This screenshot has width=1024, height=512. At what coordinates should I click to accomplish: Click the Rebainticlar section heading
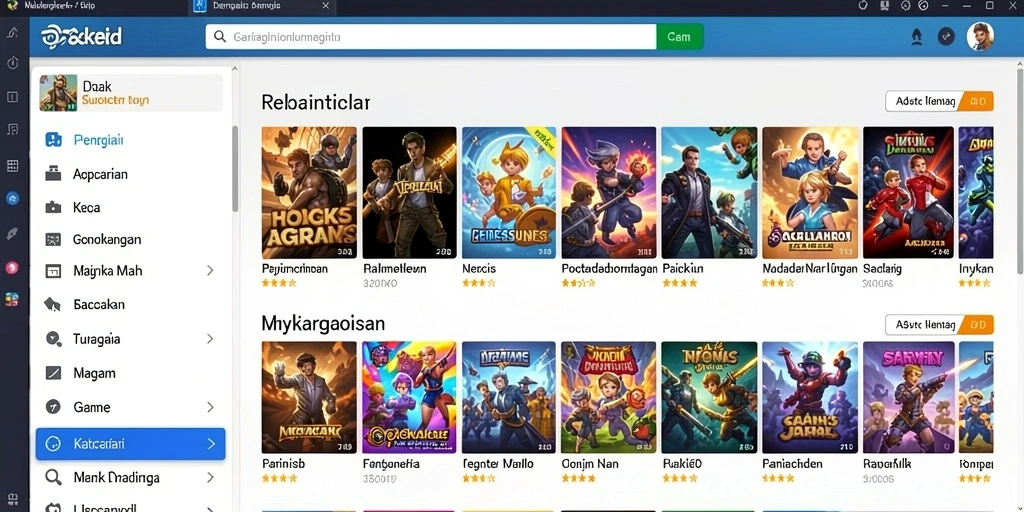[x=315, y=102]
